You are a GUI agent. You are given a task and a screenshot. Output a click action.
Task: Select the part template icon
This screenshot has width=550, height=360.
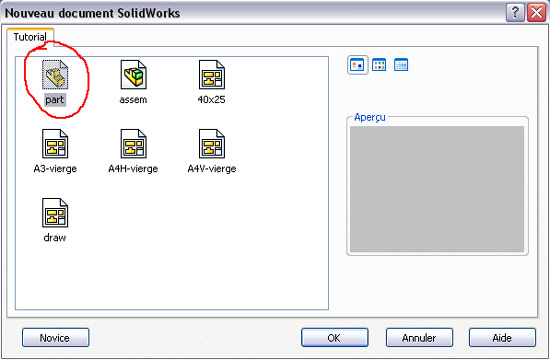[x=55, y=74]
